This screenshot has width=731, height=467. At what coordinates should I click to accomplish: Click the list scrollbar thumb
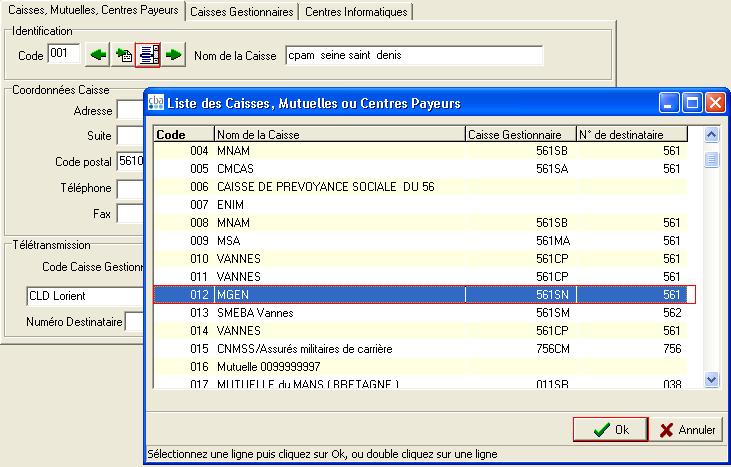click(x=711, y=160)
